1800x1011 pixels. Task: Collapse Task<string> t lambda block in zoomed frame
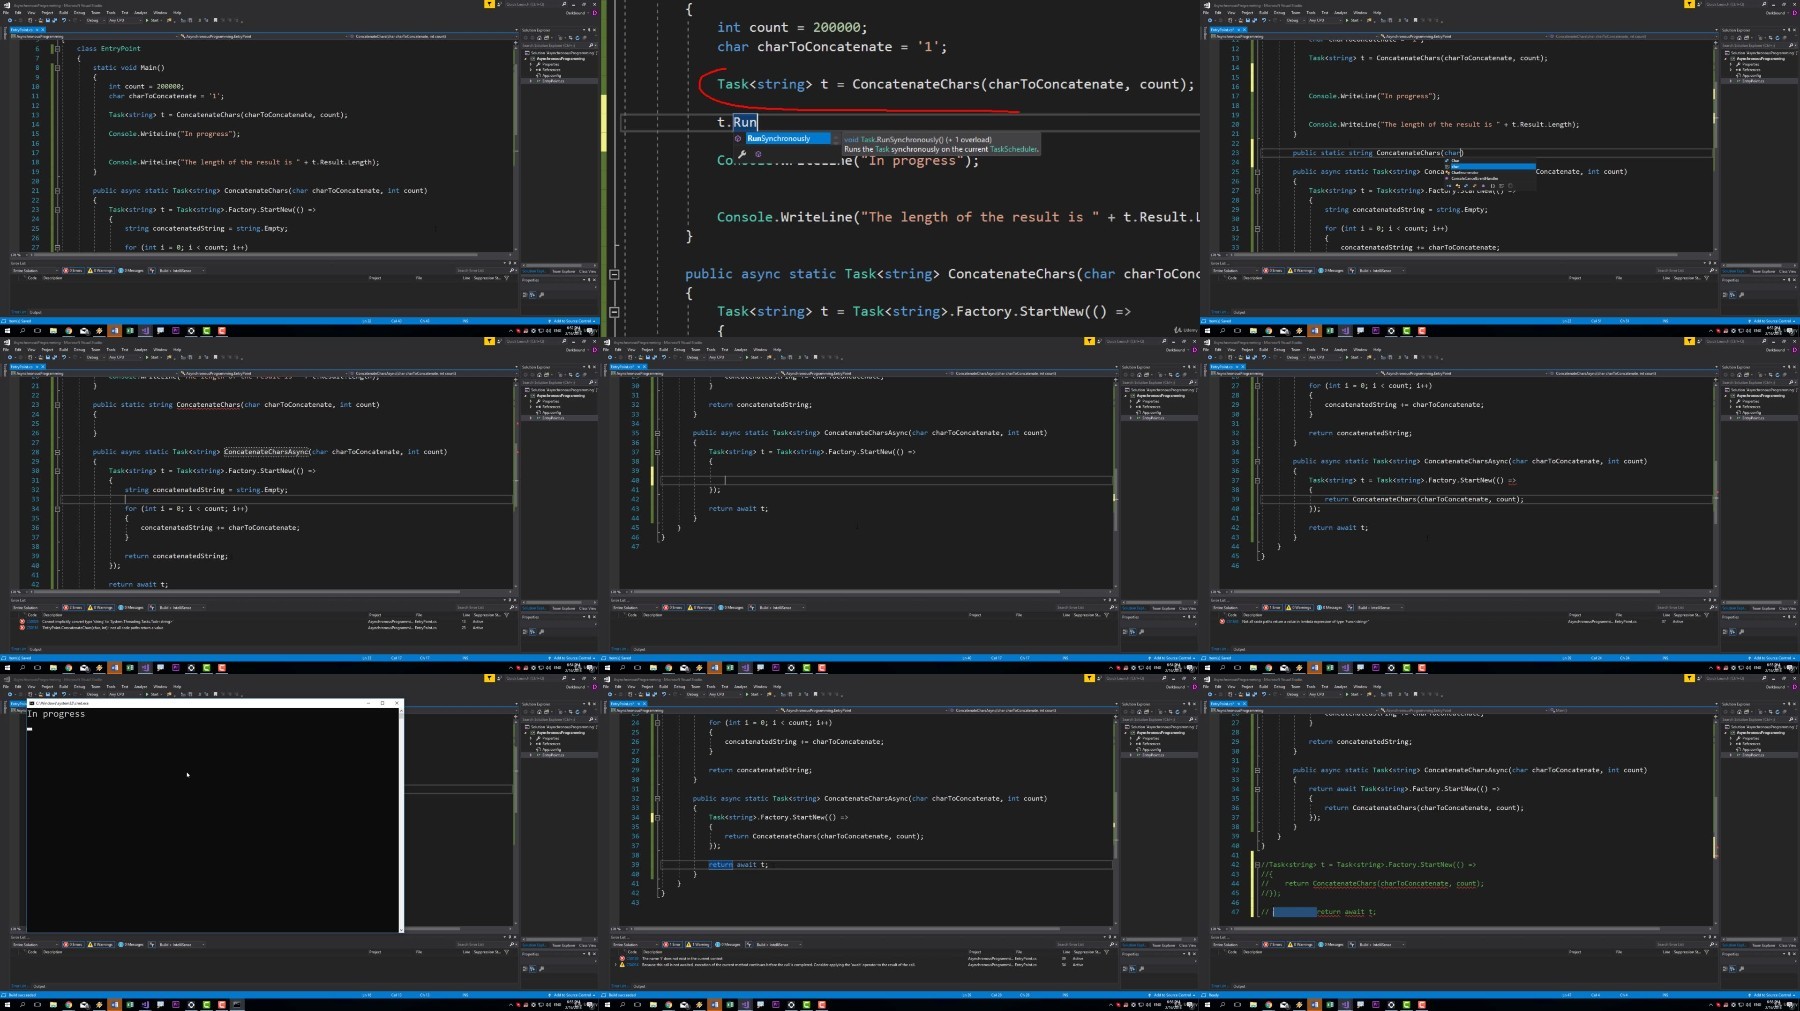click(614, 311)
